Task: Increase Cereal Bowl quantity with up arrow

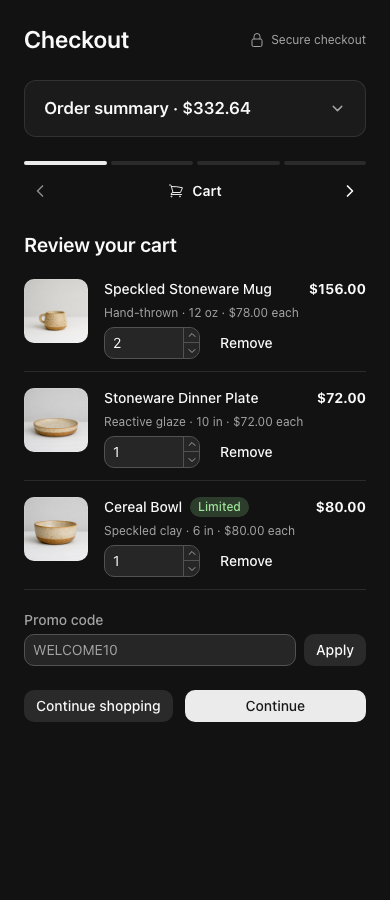Action: coord(191,553)
